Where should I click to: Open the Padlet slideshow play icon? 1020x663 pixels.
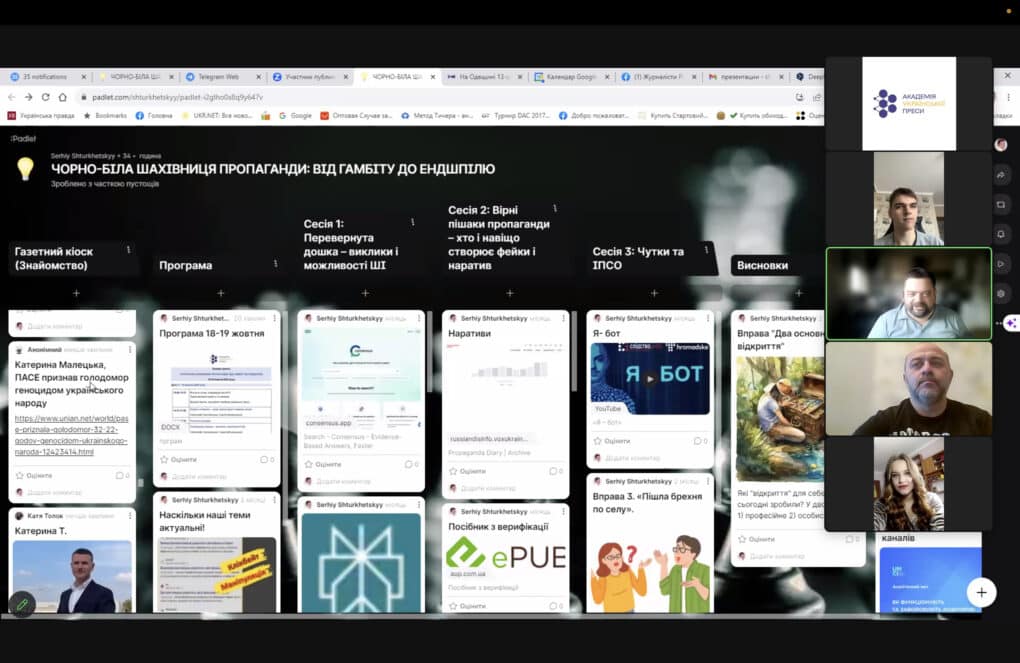coord(1001,264)
